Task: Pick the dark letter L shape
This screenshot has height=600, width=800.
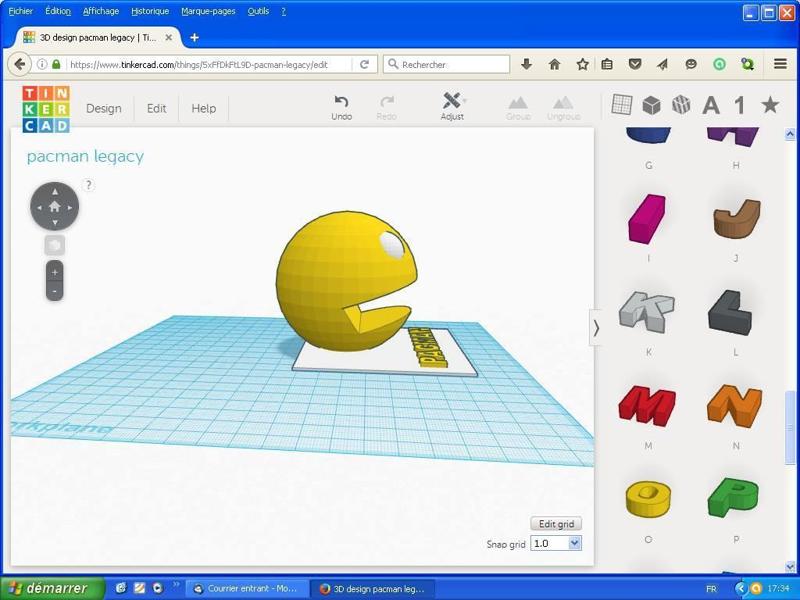Action: click(x=730, y=312)
